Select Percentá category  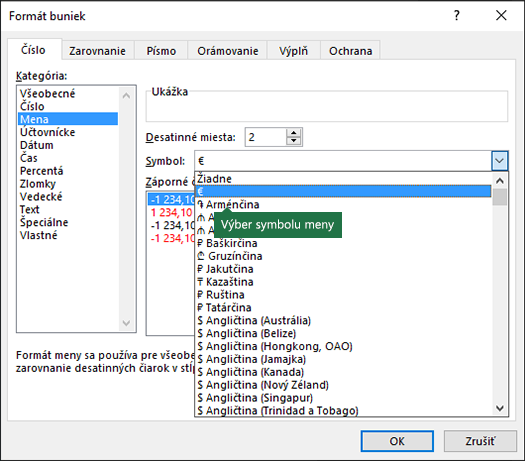coord(68,171)
